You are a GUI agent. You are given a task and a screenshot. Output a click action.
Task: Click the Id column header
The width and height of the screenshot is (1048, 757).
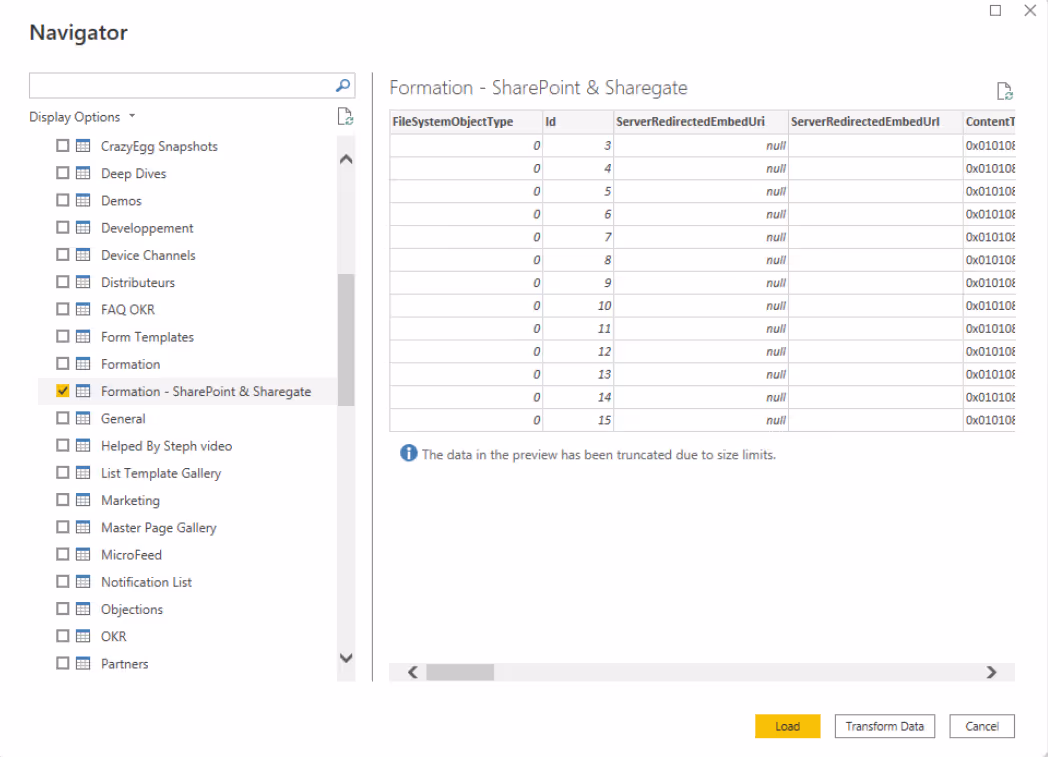[578, 122]
